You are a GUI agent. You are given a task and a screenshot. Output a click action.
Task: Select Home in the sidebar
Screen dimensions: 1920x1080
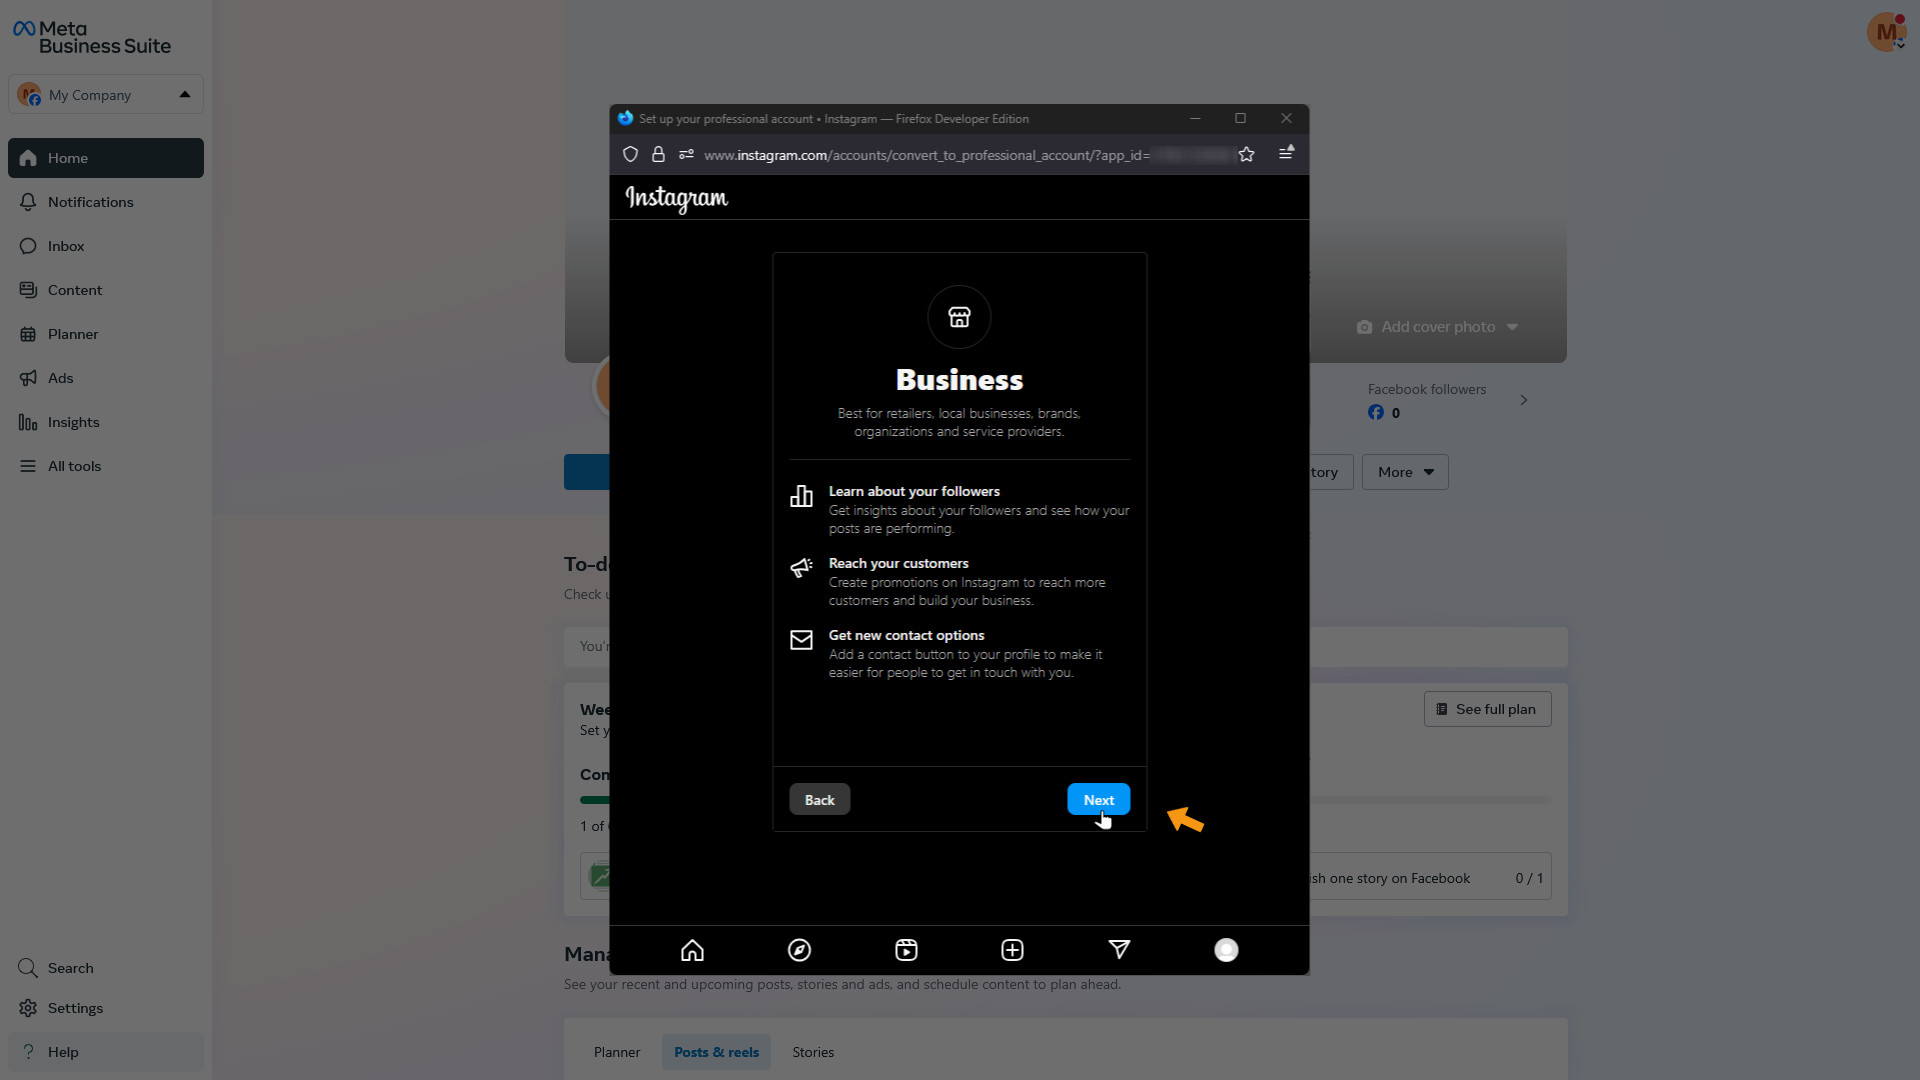point(106,158)
